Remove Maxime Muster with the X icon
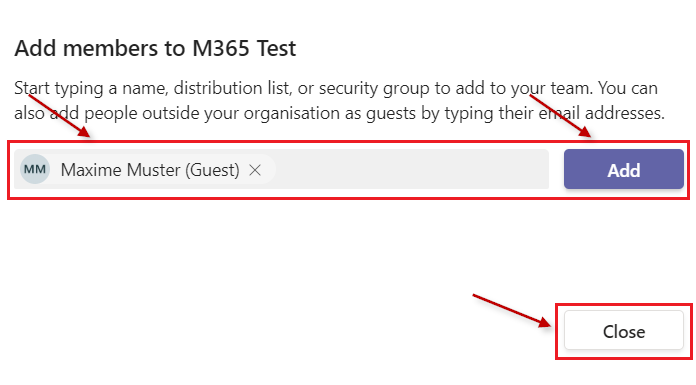696x385 pixels. [x=255, y=170]
